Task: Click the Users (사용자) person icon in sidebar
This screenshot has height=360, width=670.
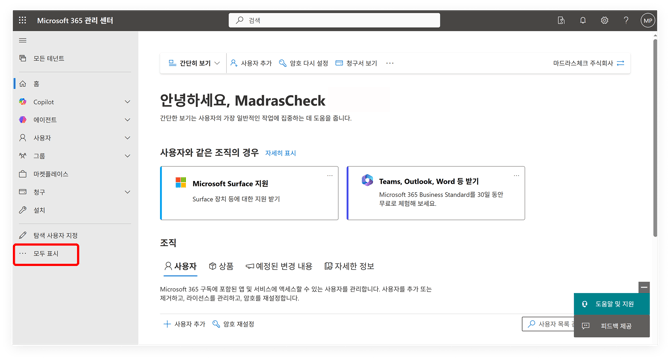Action: (x=23, y=138)
